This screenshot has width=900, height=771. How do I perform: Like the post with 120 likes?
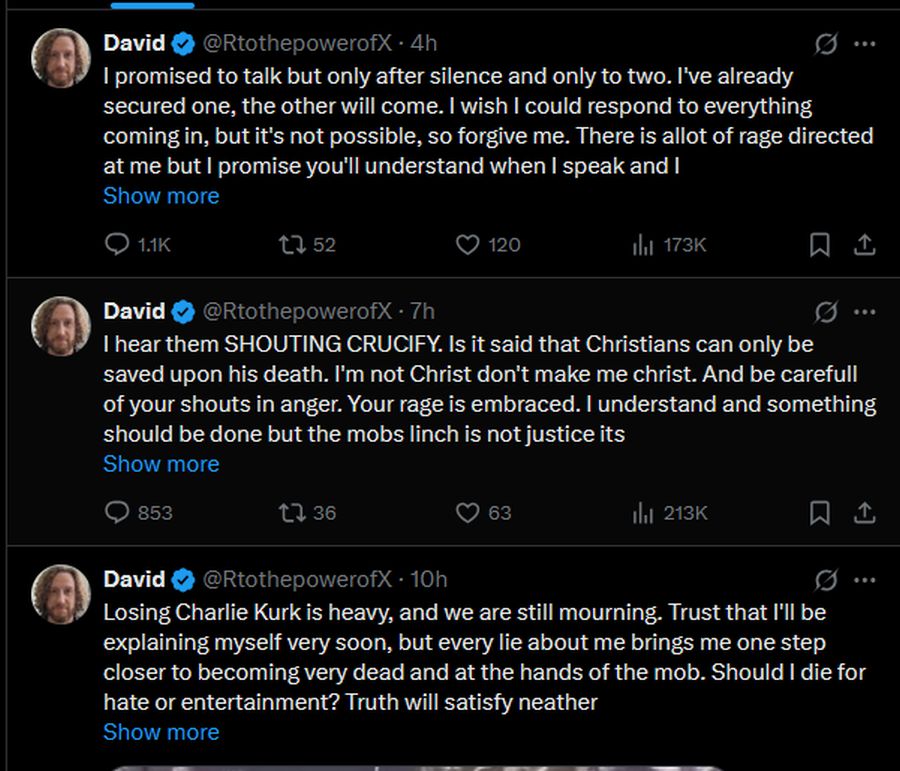tap(467, 244)
